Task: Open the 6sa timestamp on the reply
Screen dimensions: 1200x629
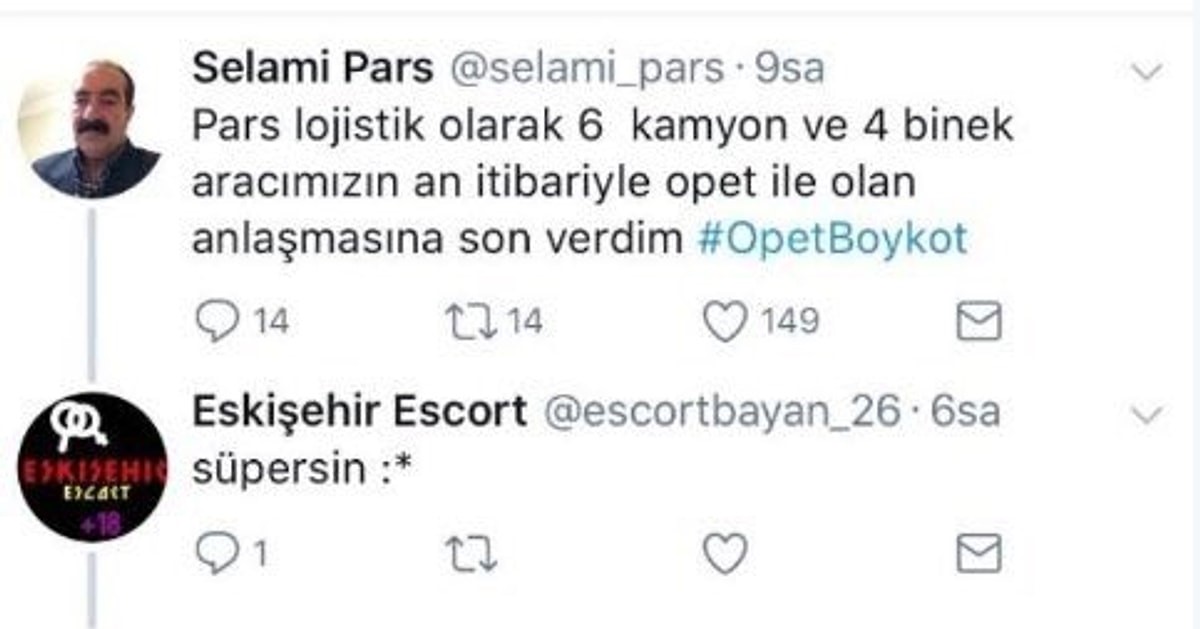Action: tap(965, 411)
